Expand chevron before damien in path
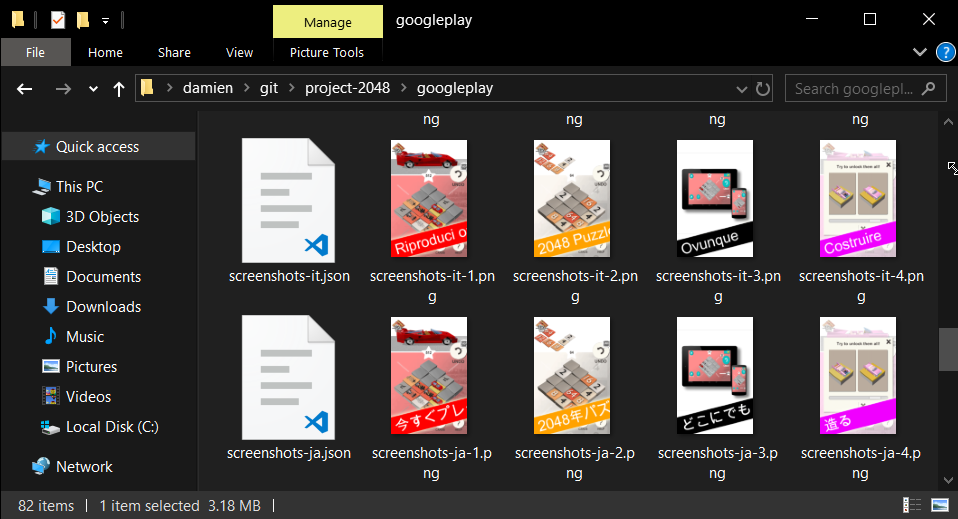The height and width of the screenshot is (519, 958). pyautogui.click(x=170, y=88)
